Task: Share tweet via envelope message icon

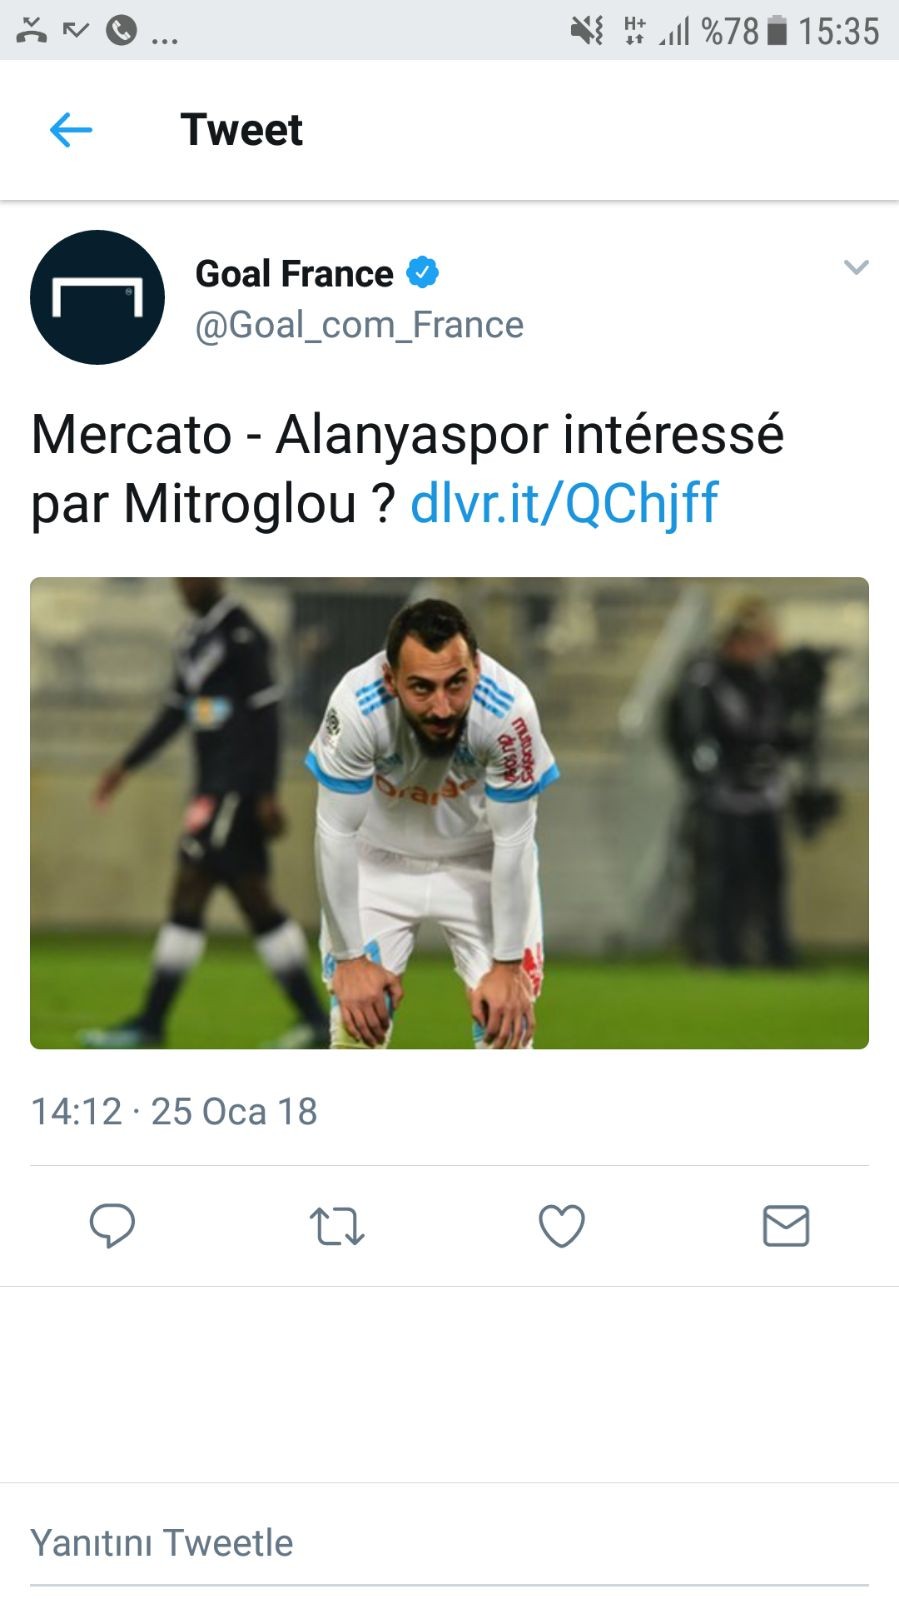Action: pyautogui.click(x=786, y=1225)
